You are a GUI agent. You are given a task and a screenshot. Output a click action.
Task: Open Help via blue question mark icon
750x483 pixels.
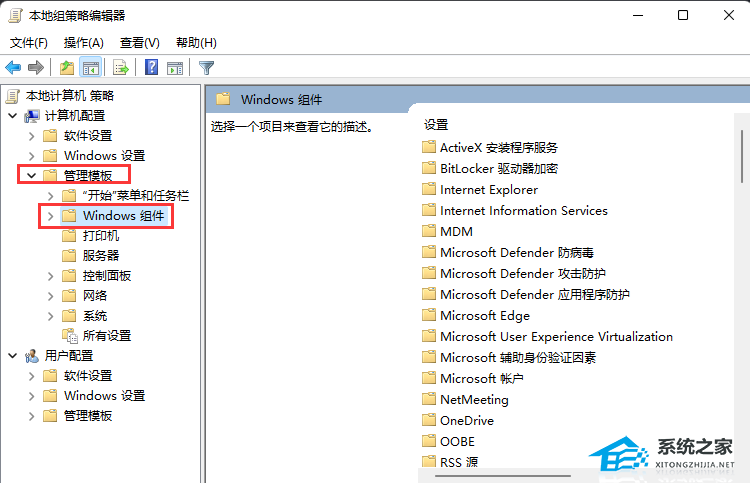[151, 68]
